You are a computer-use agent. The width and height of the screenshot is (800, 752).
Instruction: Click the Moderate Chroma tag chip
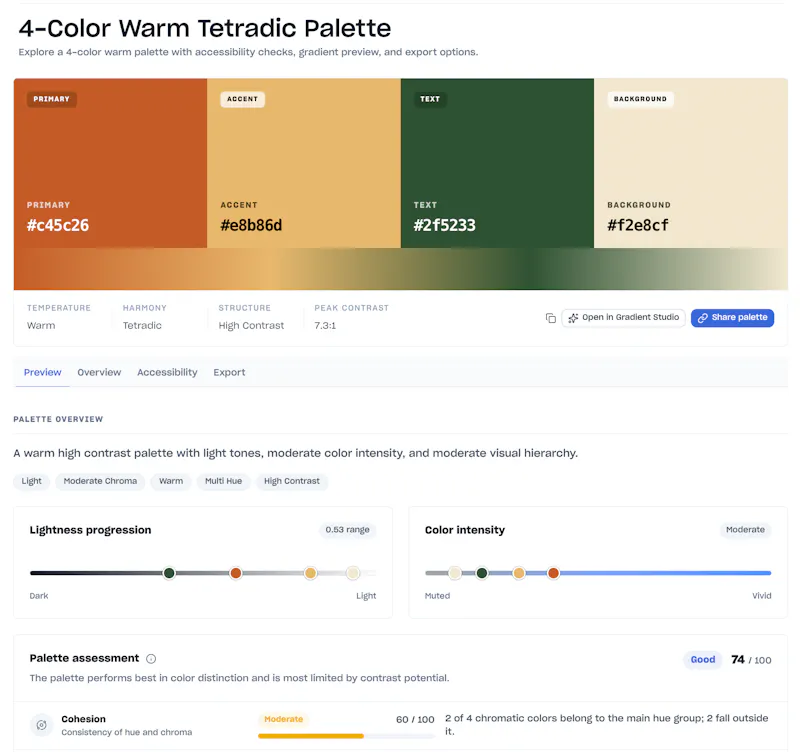pos(100,481)
